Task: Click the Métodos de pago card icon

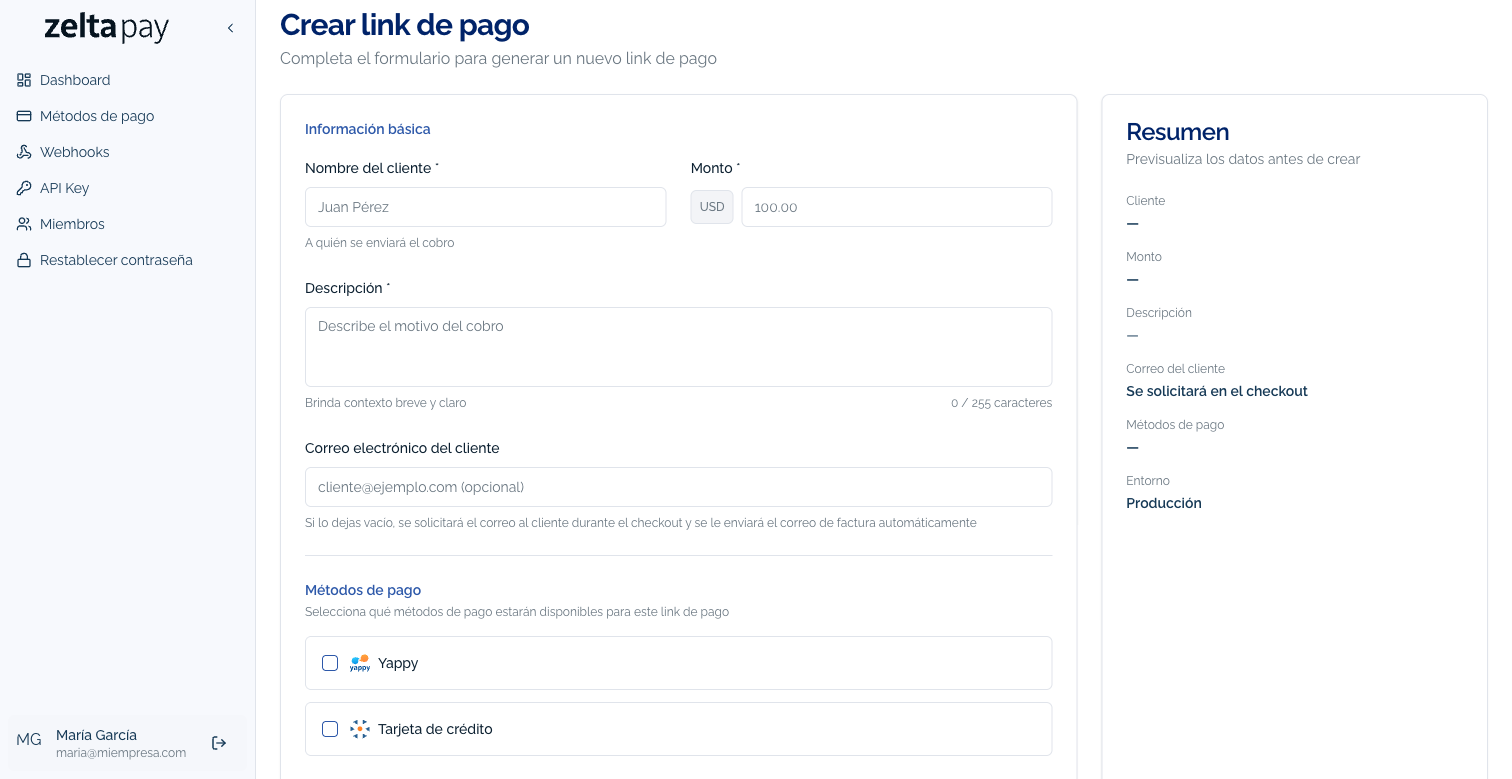Action: (x=23, y=116)
